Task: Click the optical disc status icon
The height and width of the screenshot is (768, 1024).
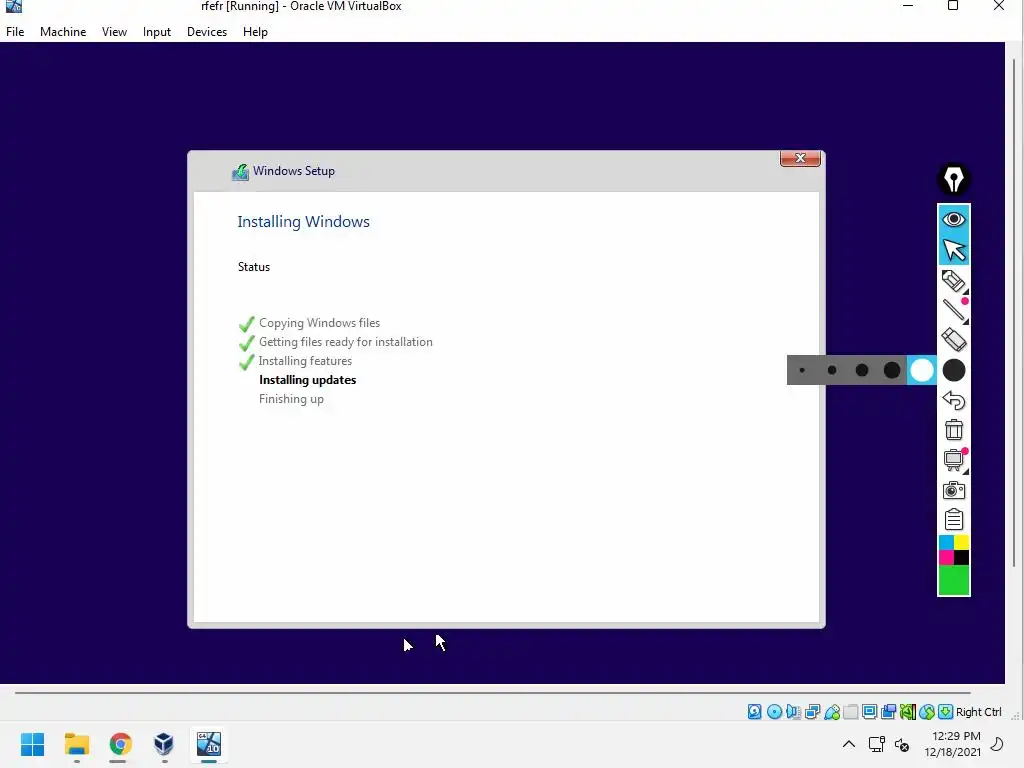Action: (x=774, y=712)
